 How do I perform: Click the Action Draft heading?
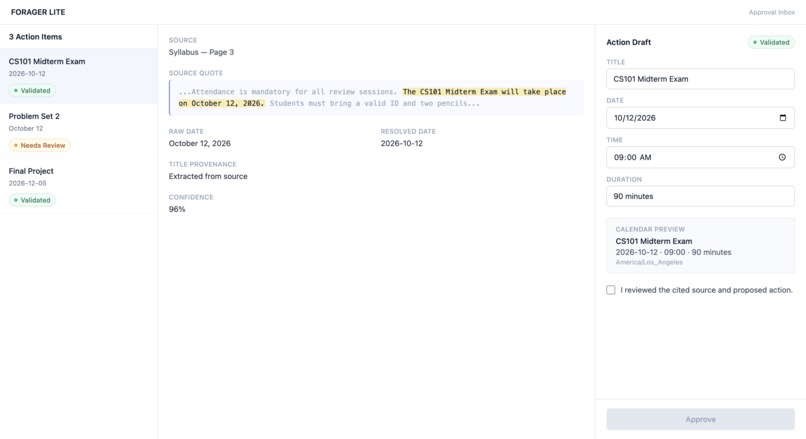628,42
